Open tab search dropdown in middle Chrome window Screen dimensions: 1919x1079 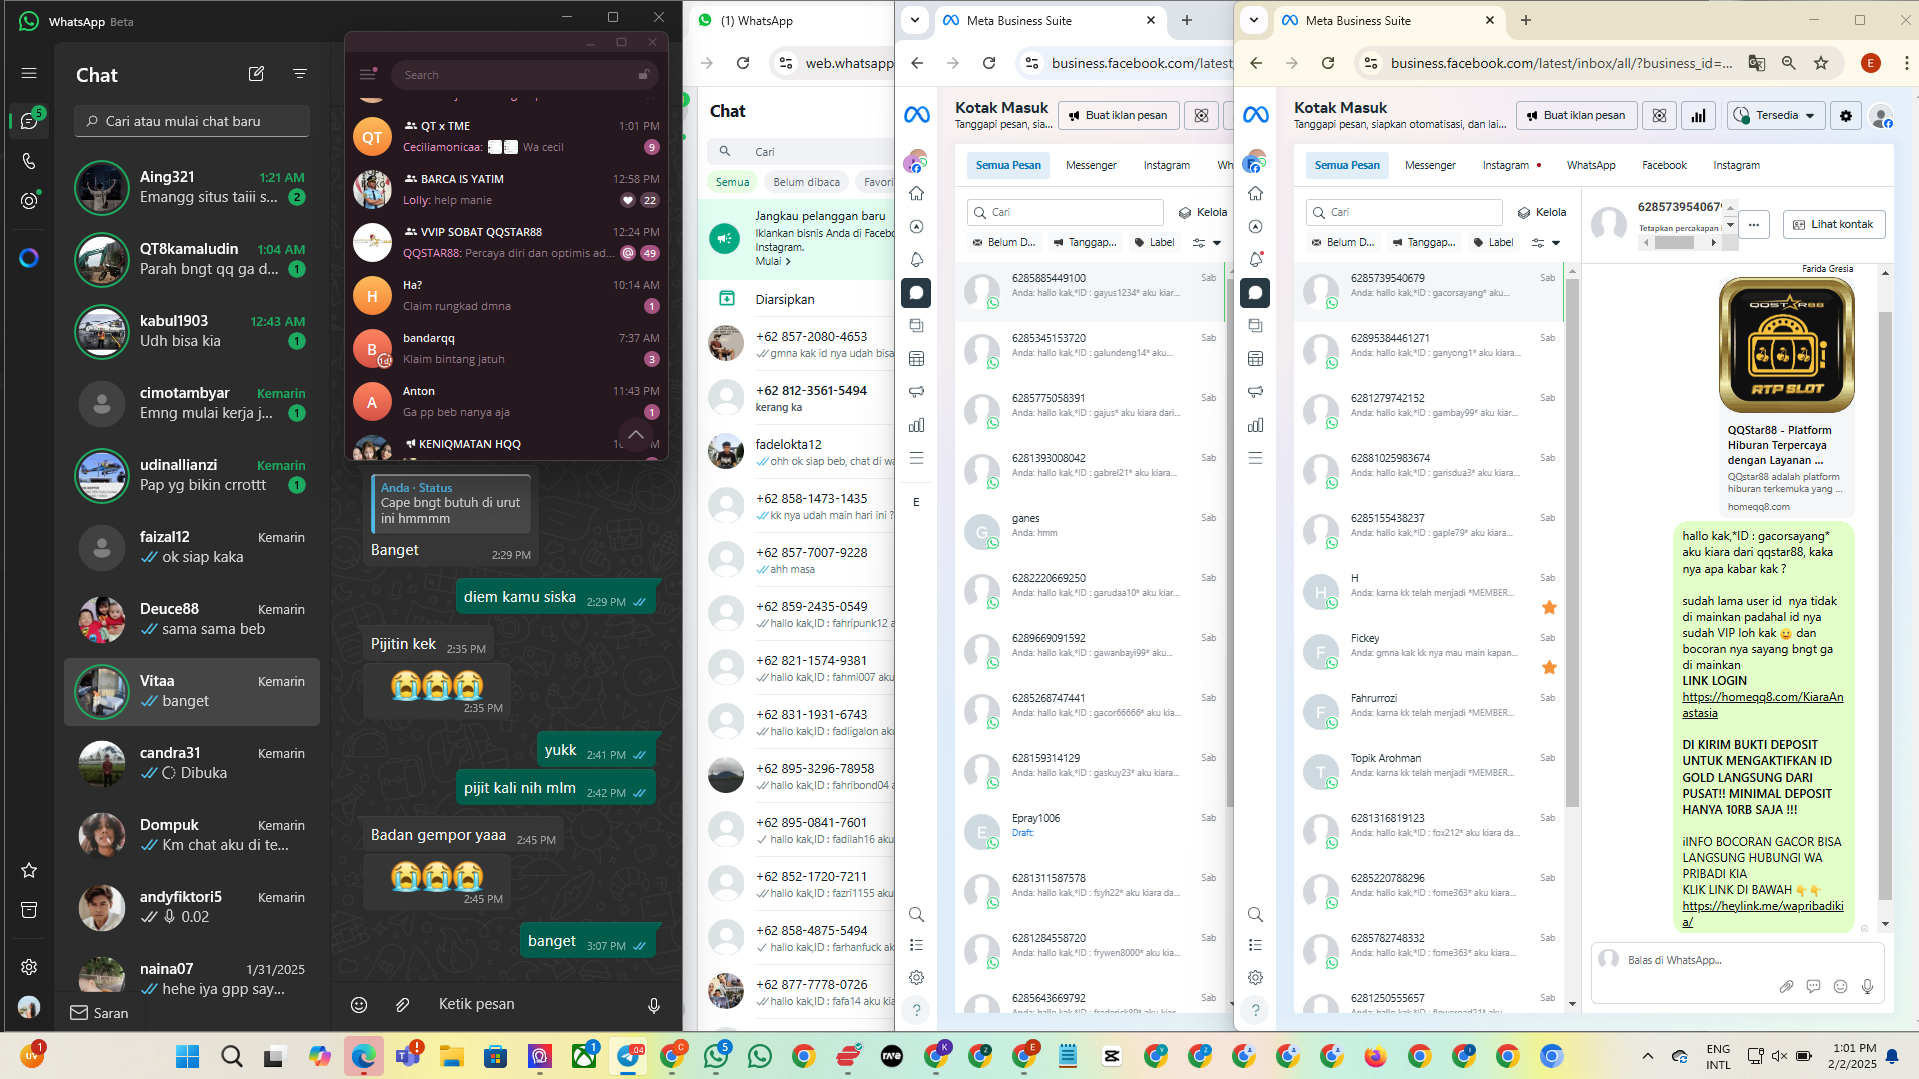914,20
